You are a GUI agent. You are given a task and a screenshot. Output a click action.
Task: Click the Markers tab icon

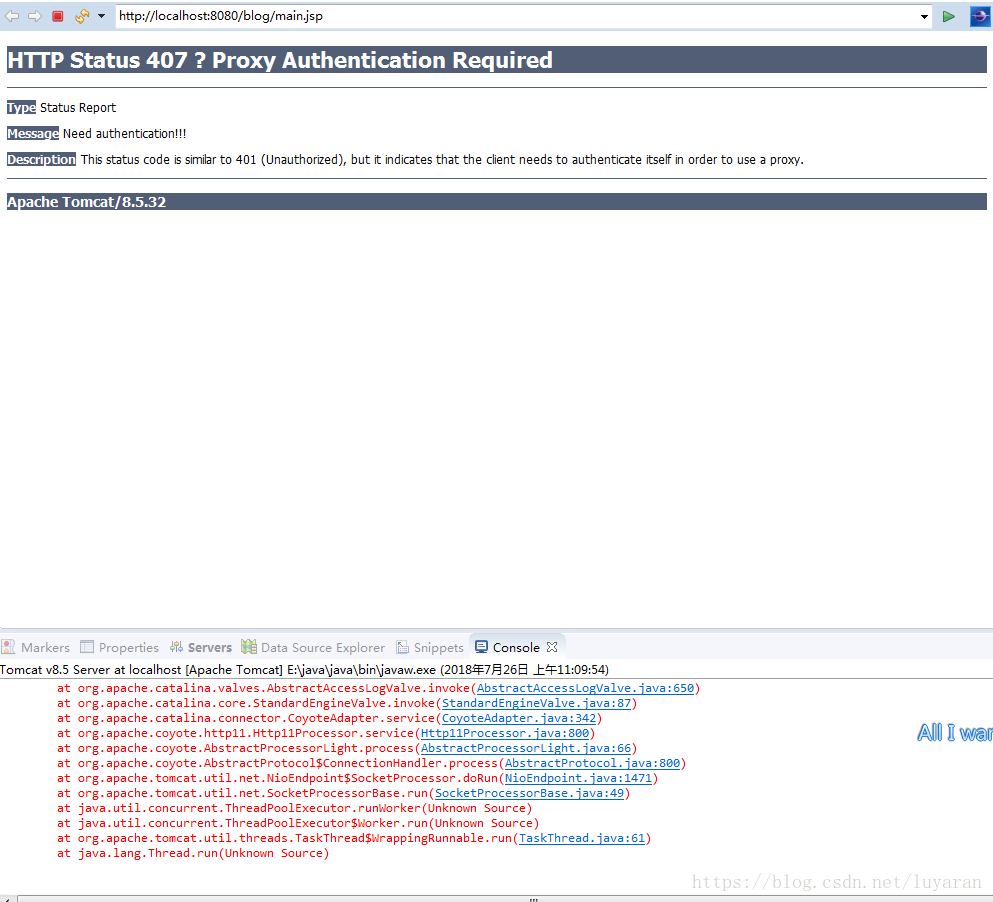pyautogui.click(x=8, y=647)
